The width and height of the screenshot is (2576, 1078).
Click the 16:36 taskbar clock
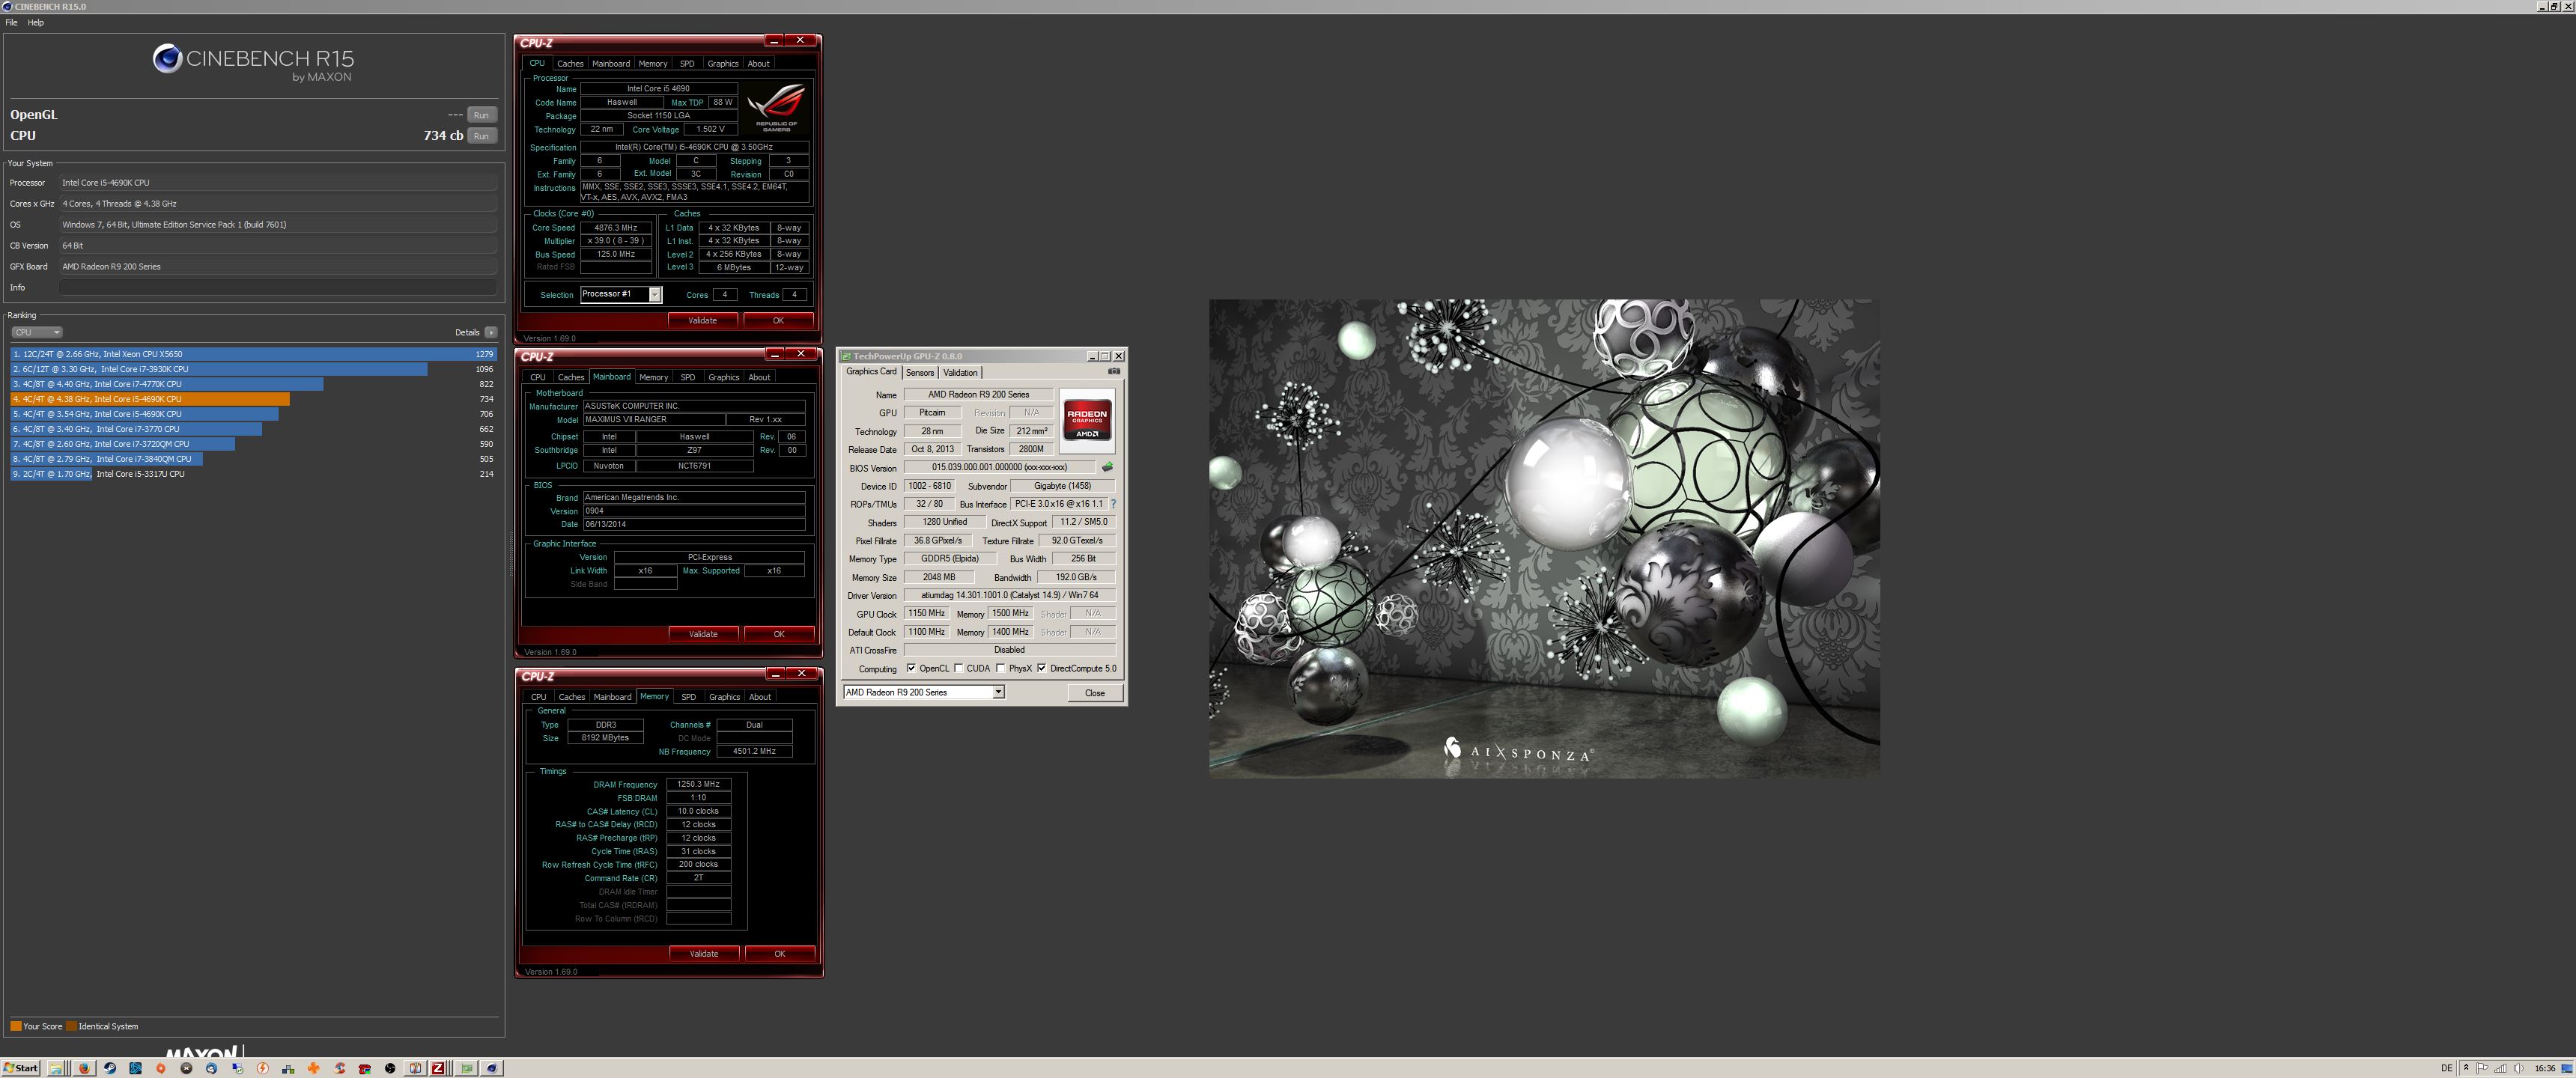2545,1068
